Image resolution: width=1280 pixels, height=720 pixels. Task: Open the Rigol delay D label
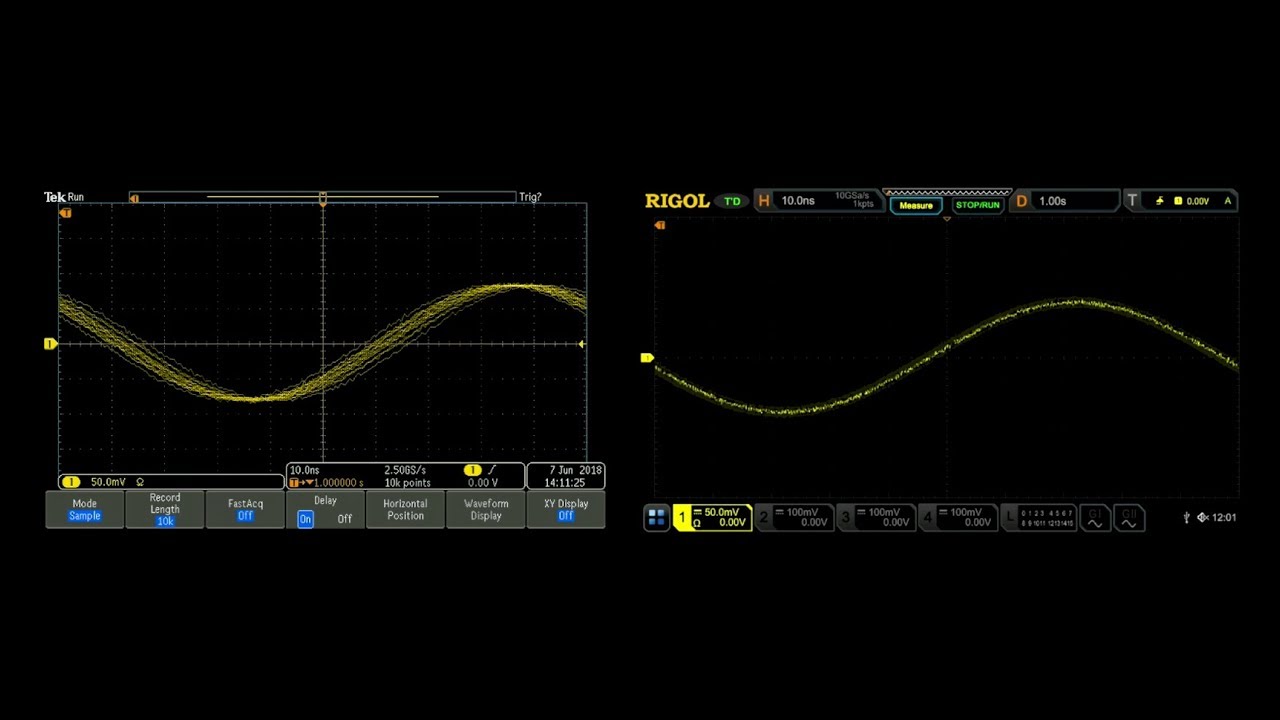pyautogui.click(x=1022, y=201)
